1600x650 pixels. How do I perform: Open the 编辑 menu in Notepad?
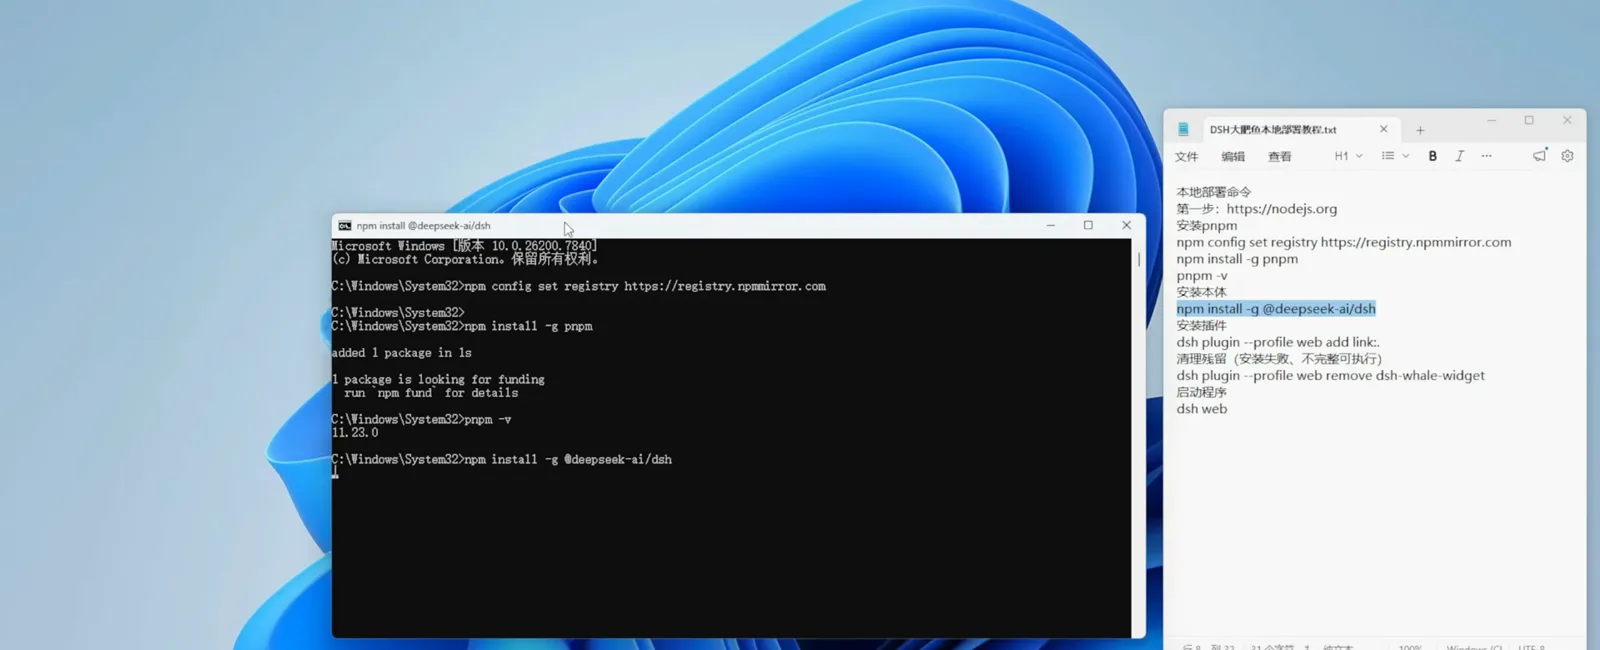point(1233,157)
